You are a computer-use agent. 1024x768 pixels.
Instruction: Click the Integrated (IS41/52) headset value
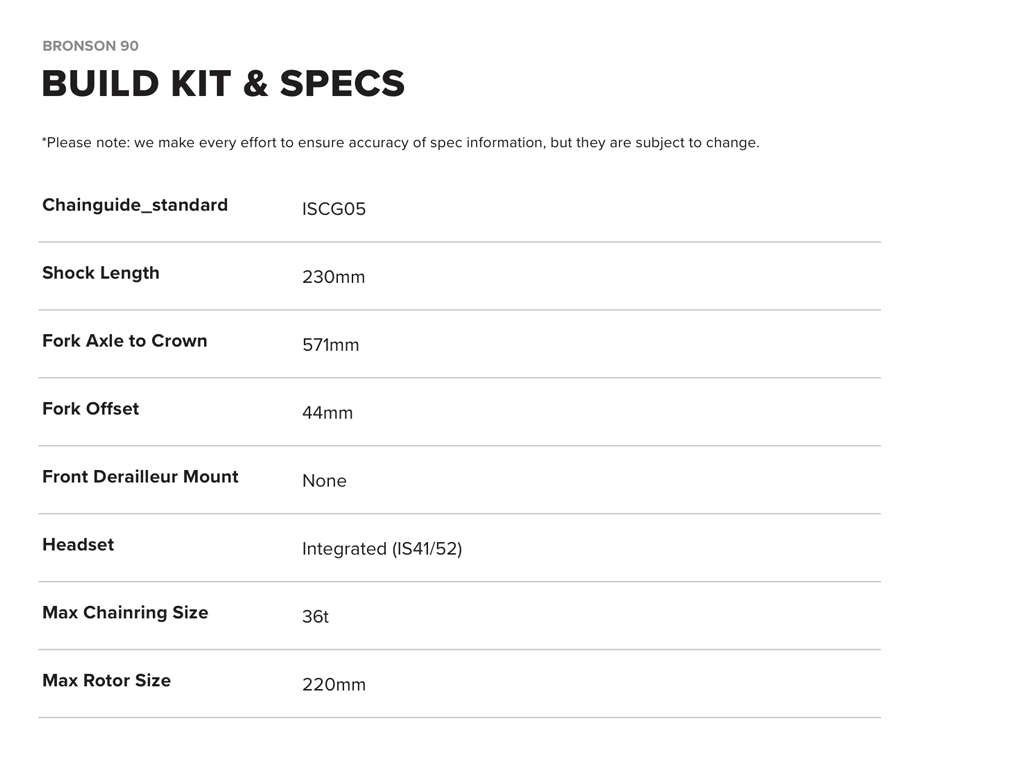coord(382,549)
